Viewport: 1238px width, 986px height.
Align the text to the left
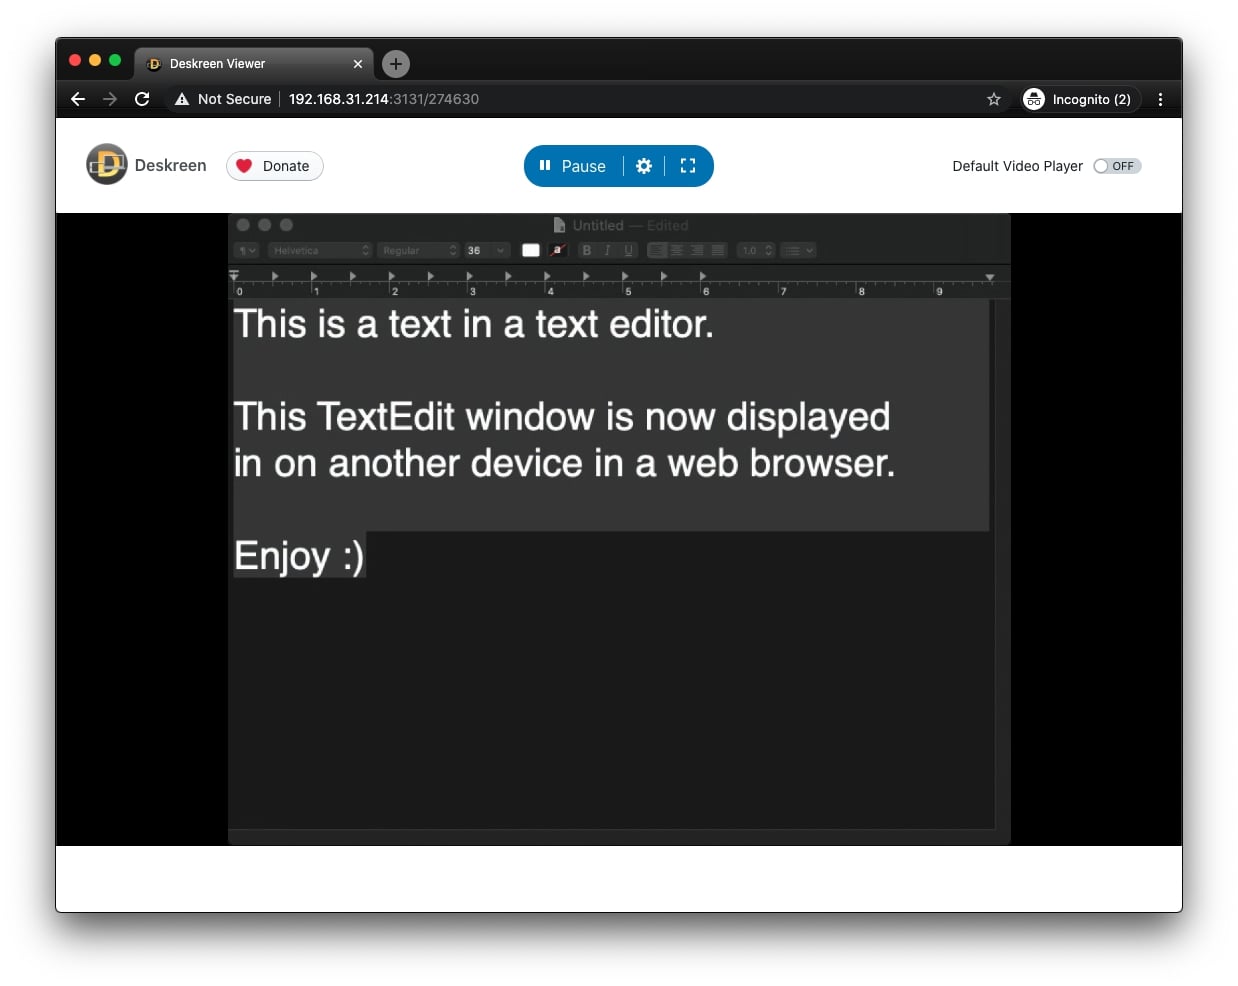tap(657, 250)
